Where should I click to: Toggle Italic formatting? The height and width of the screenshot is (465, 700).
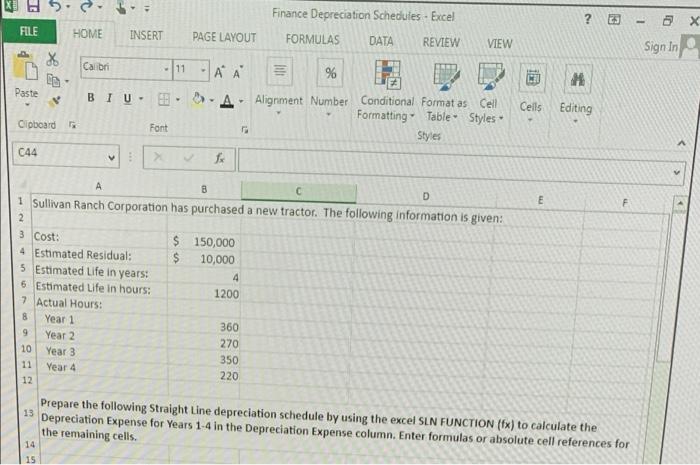point(109,98)
